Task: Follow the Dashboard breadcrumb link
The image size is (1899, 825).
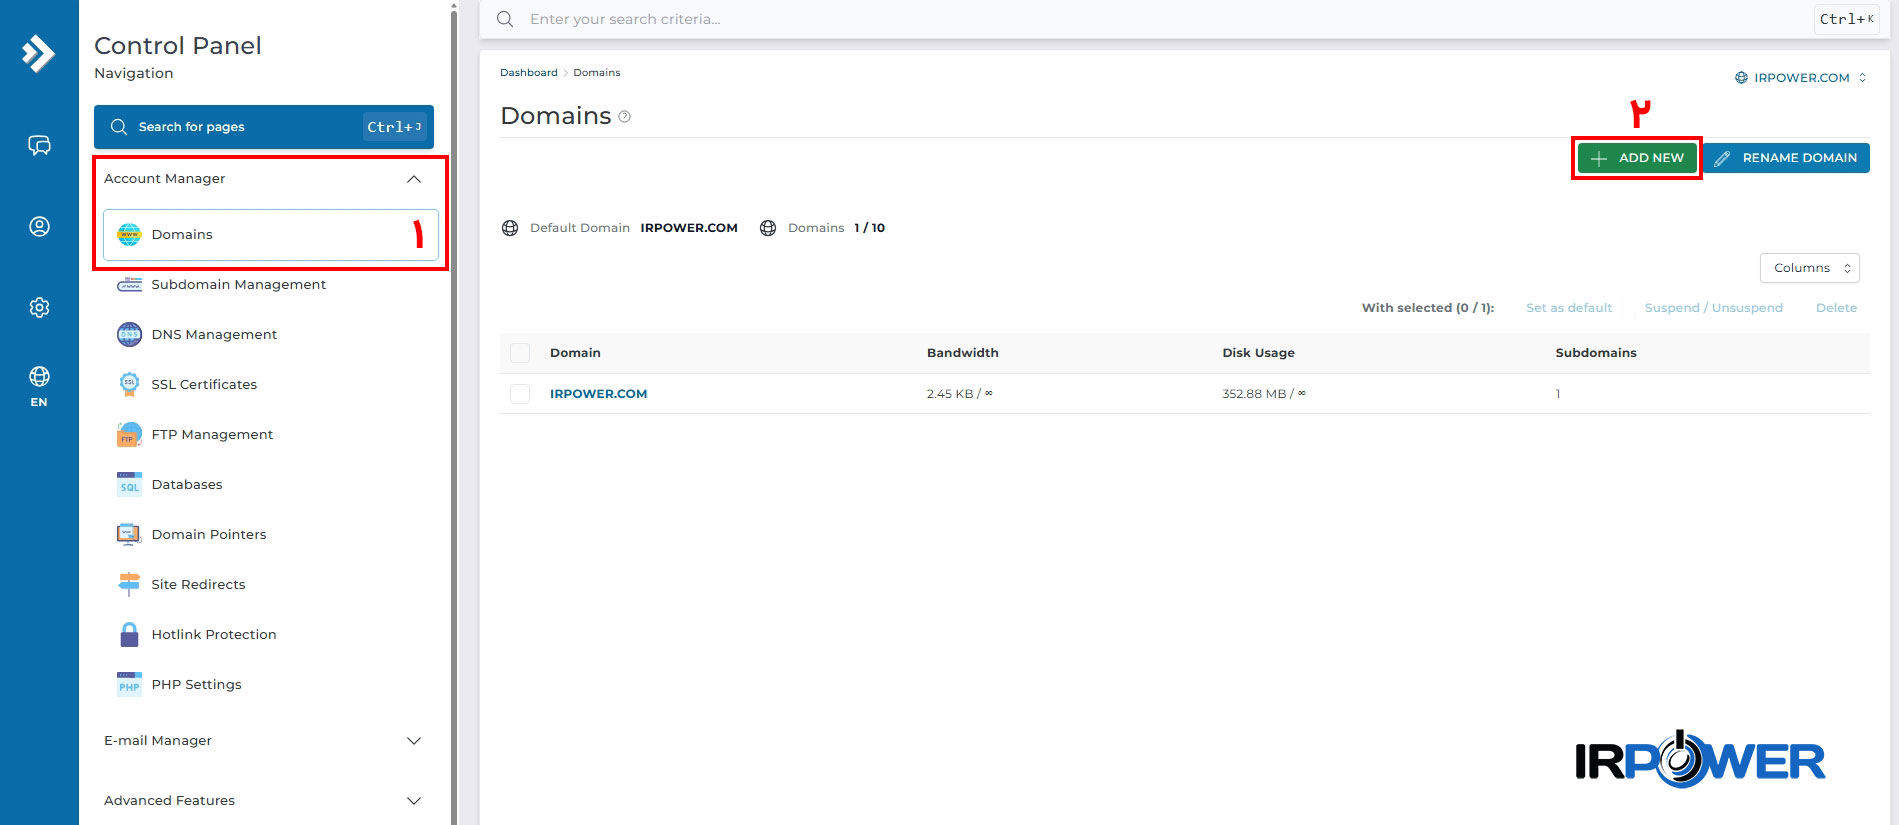Action: pyautogui.click(x=529, y=73)
